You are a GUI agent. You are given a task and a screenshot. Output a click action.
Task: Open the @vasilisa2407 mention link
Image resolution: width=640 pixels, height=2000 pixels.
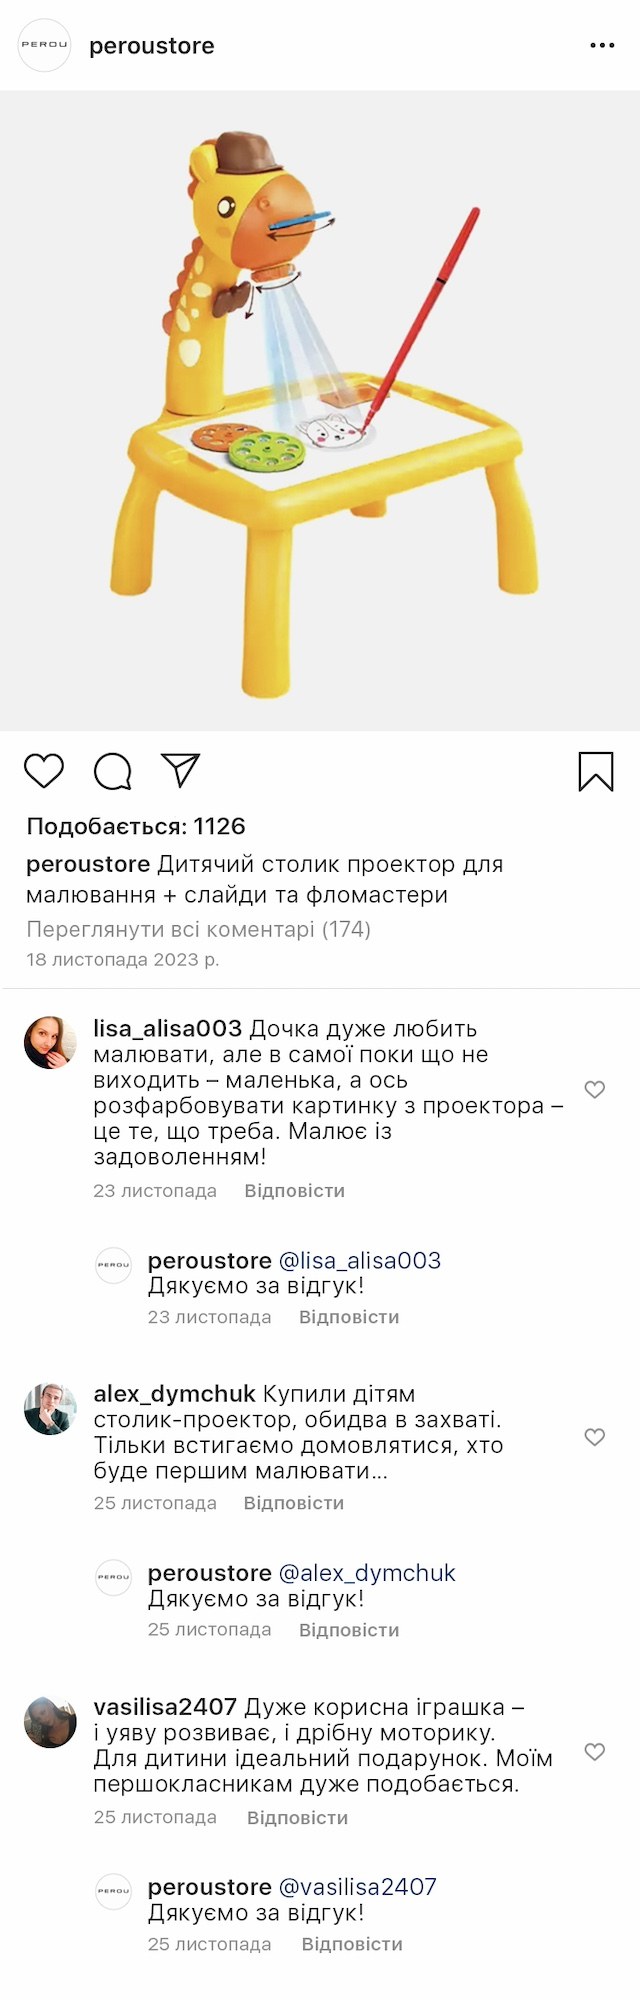tap(357, 1887)
